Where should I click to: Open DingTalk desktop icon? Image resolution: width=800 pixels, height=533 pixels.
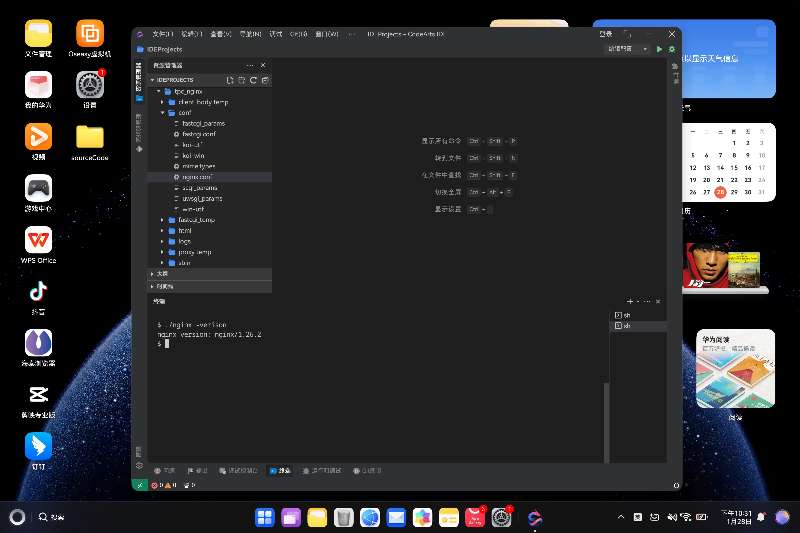(38, 451)
